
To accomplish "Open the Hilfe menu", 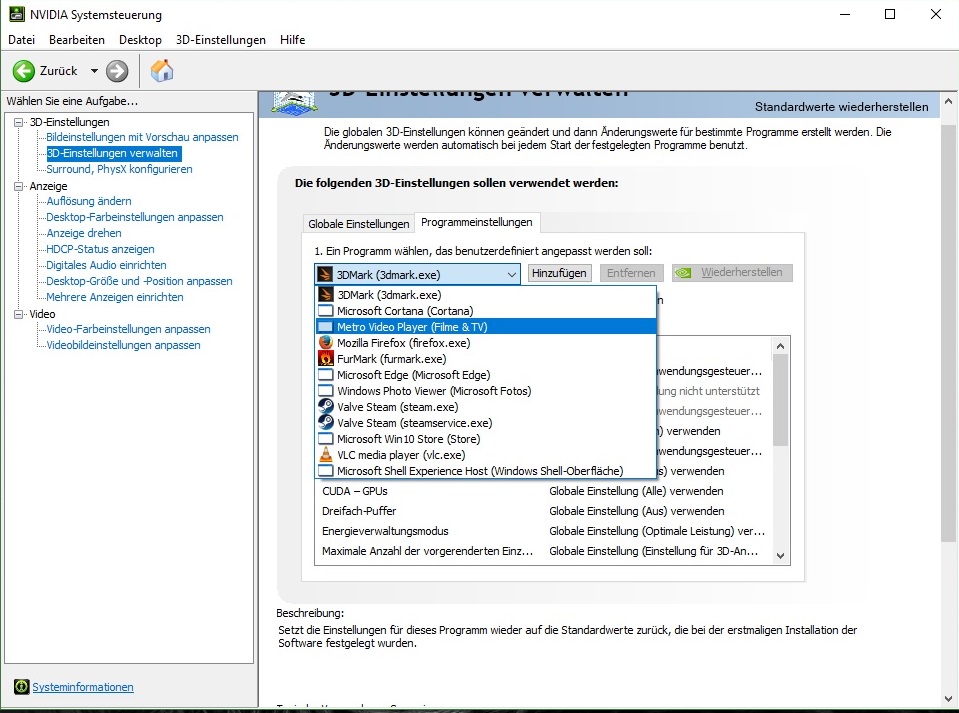I will point(292,40).
